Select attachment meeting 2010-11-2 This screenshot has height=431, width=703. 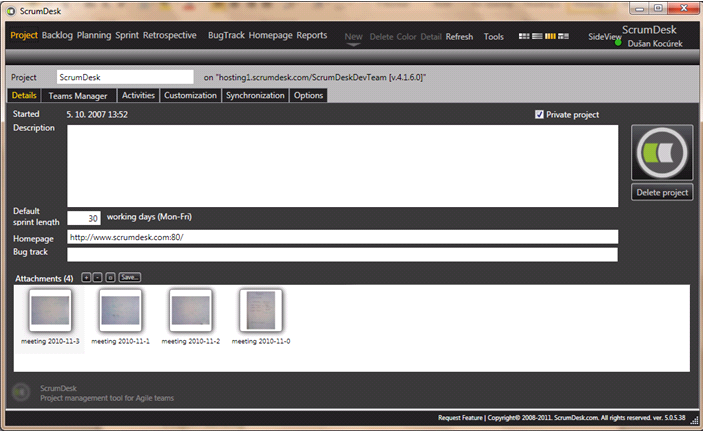[191, 318]
